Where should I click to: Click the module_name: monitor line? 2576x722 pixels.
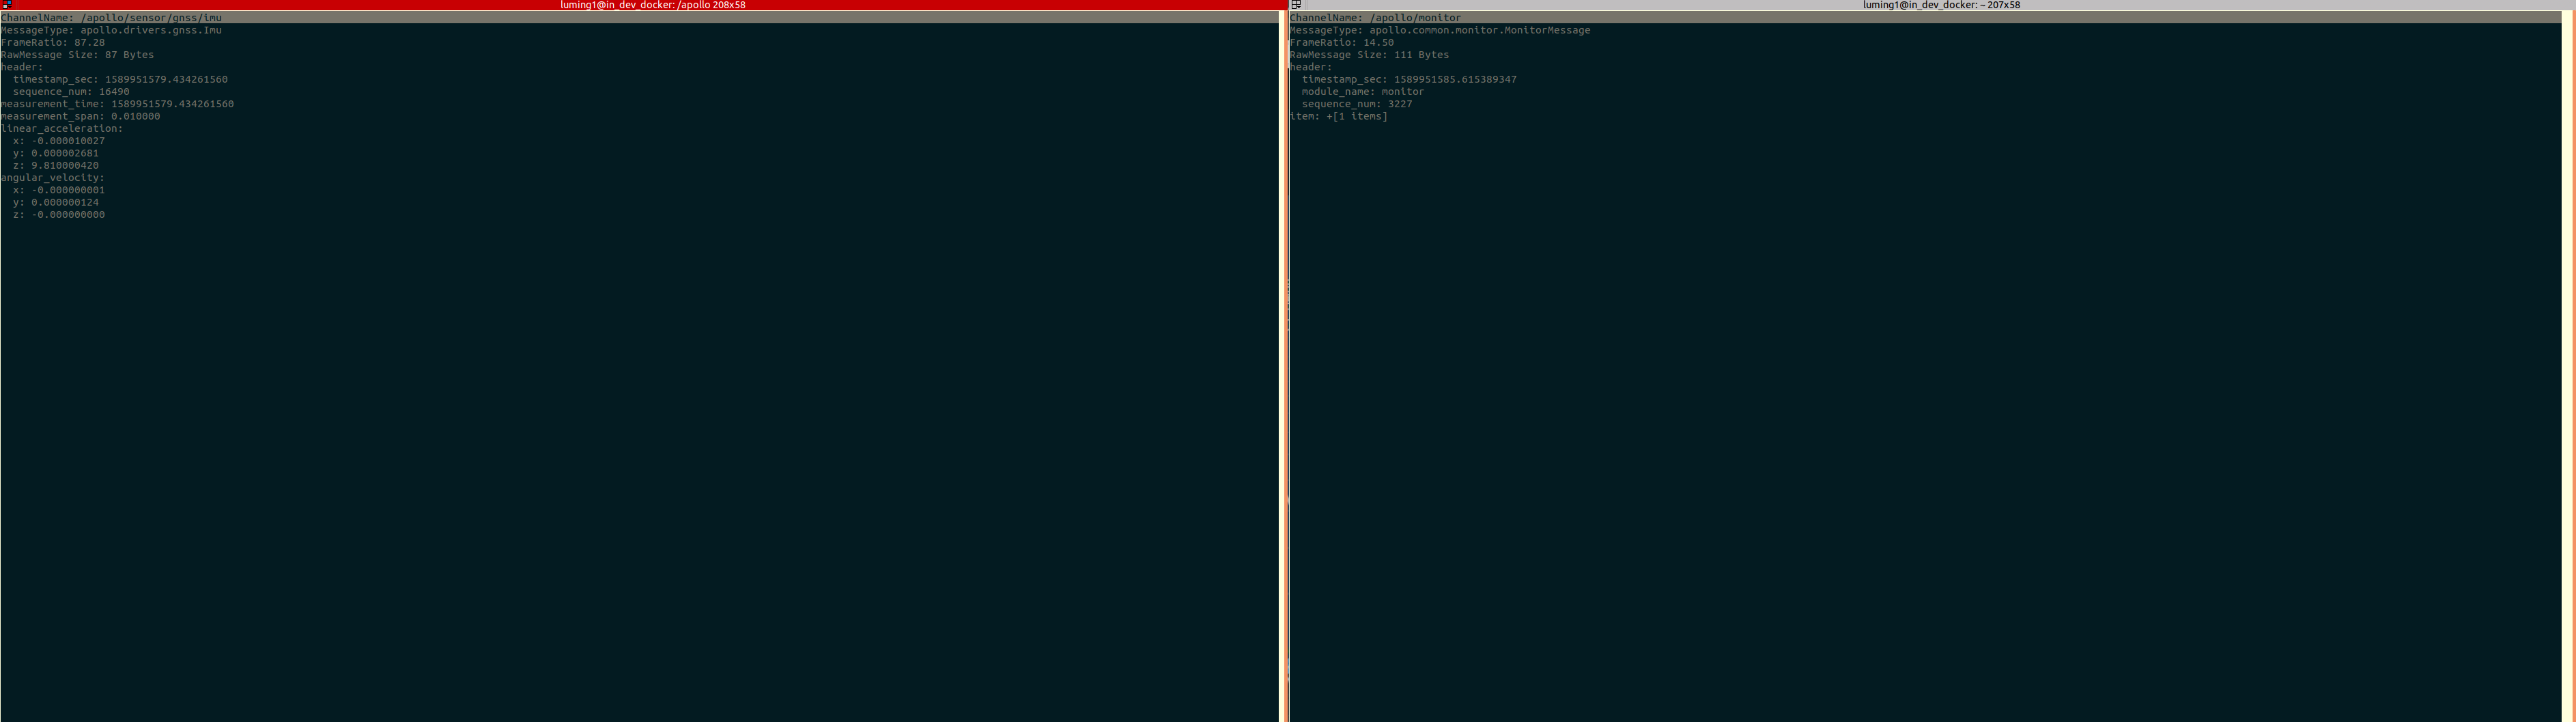click(1363, 92)
